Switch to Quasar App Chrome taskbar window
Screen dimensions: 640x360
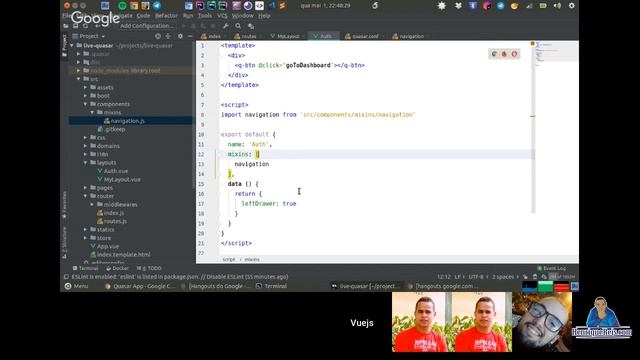click(140, 286)
